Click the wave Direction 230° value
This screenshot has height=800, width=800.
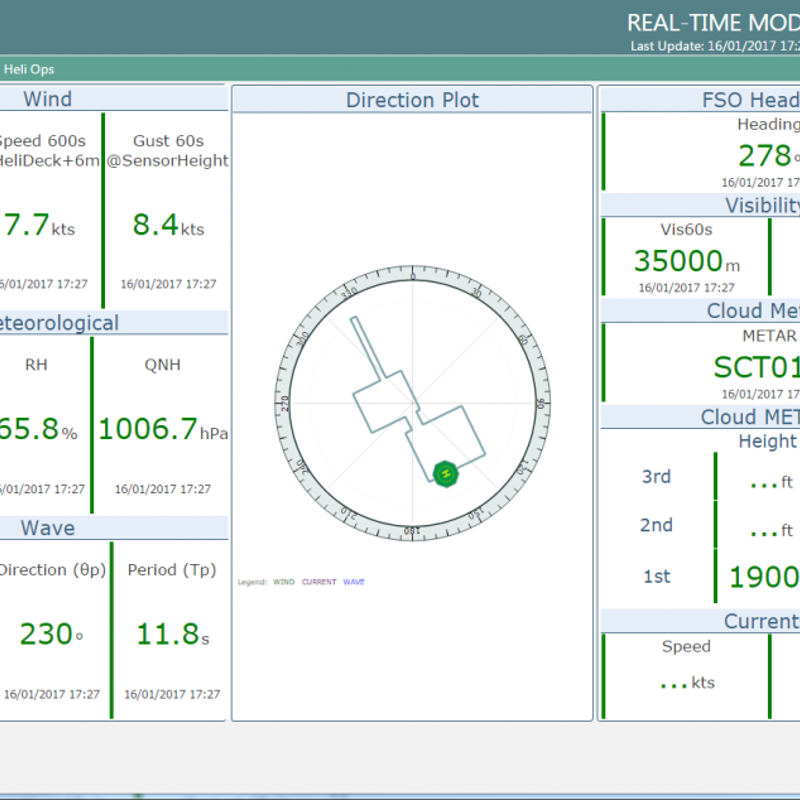coord(48,634)
